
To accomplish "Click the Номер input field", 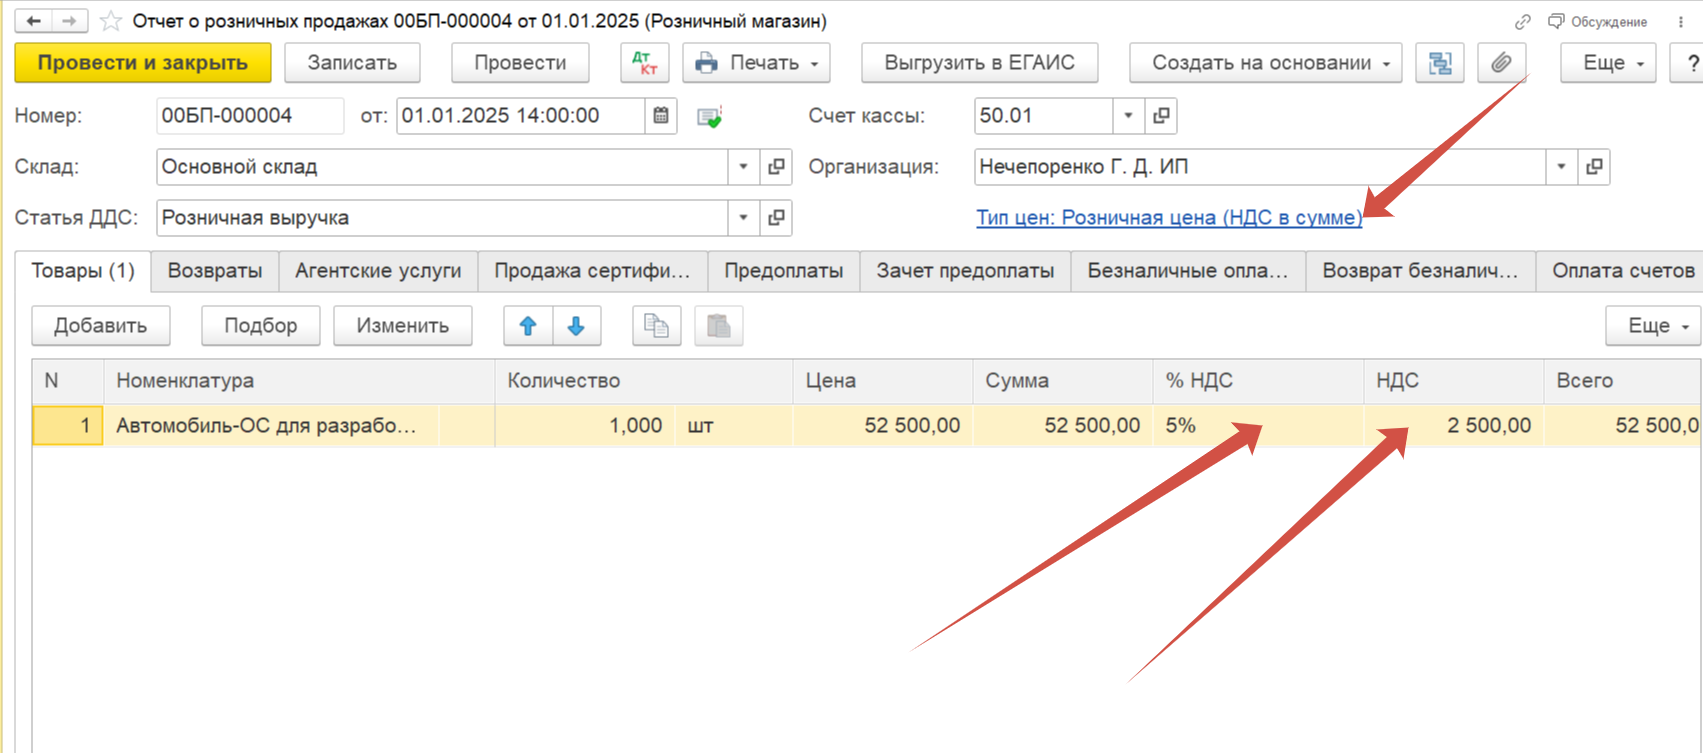I will (x=249, y=116).
